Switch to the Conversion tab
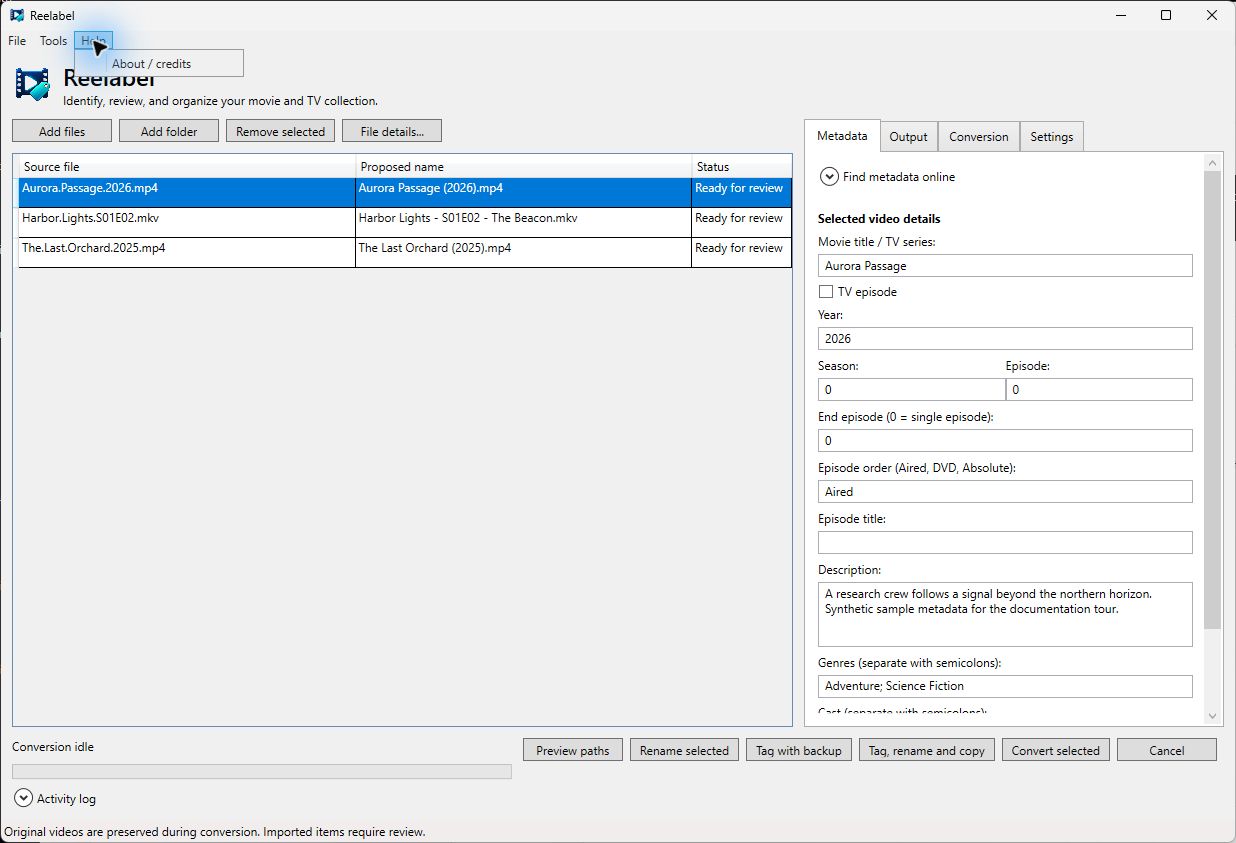Viewport: 1236px width, 843px height. pos(978,137)
